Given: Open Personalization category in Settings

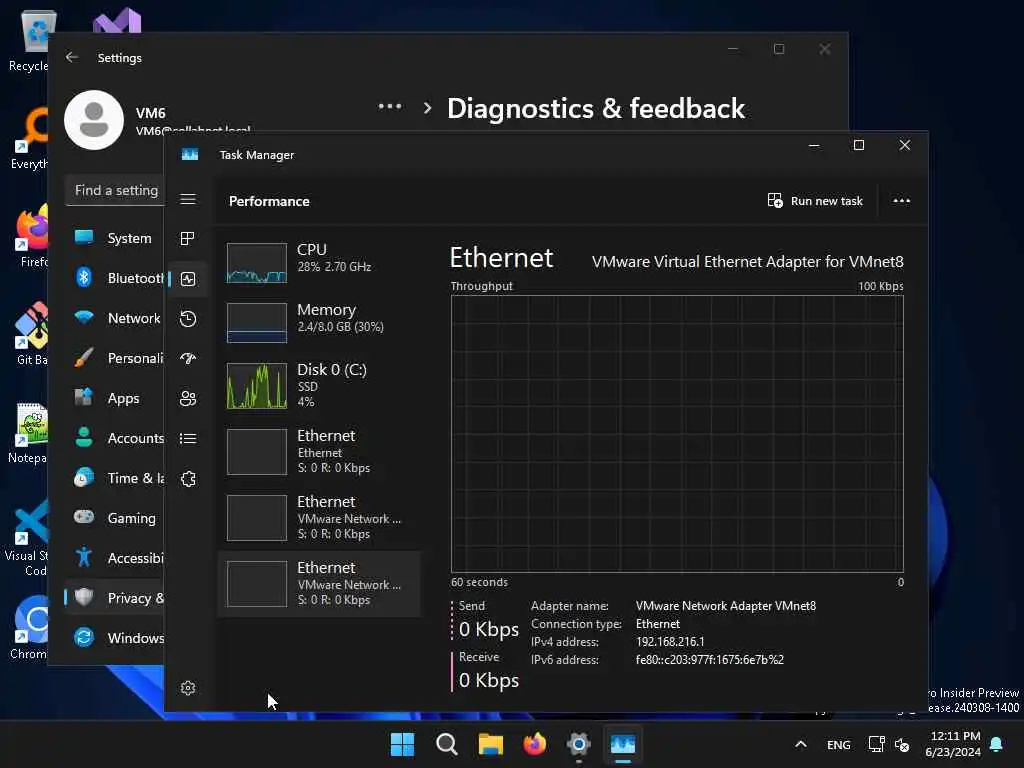Looking at the screenshot, I should click(114, 358).
